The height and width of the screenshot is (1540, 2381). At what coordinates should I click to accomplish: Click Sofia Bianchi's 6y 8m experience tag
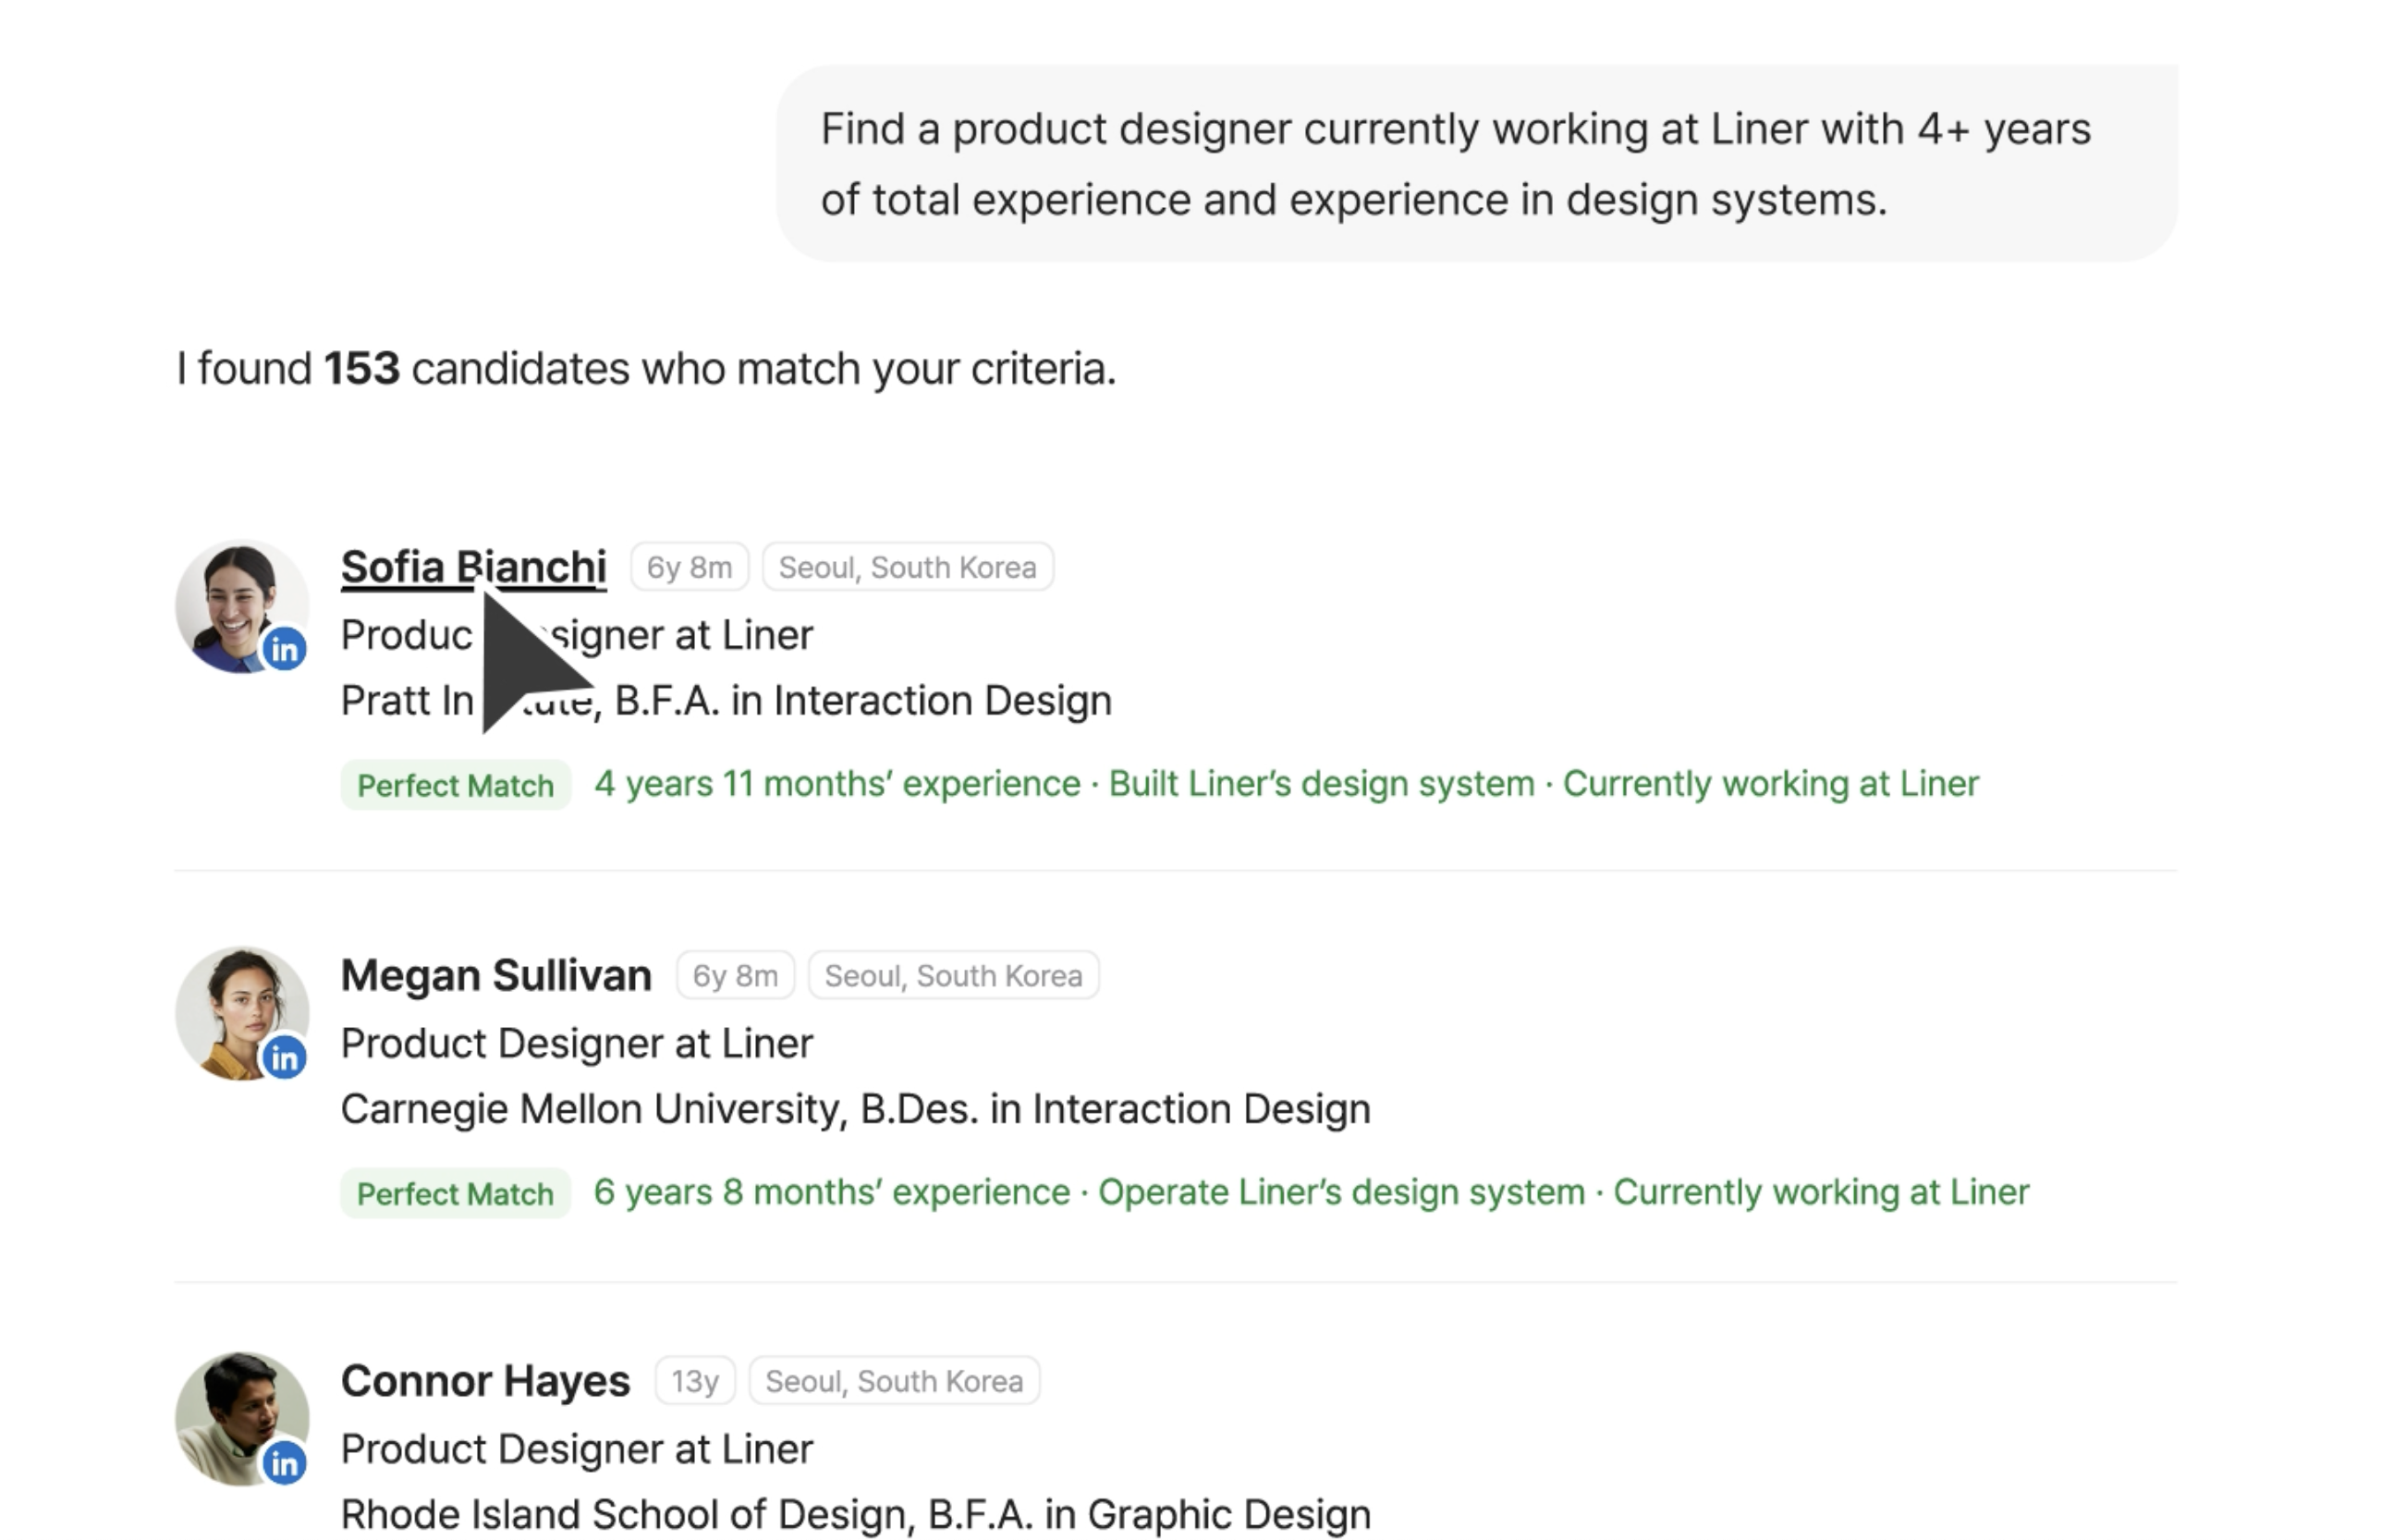tap(689, 568)
